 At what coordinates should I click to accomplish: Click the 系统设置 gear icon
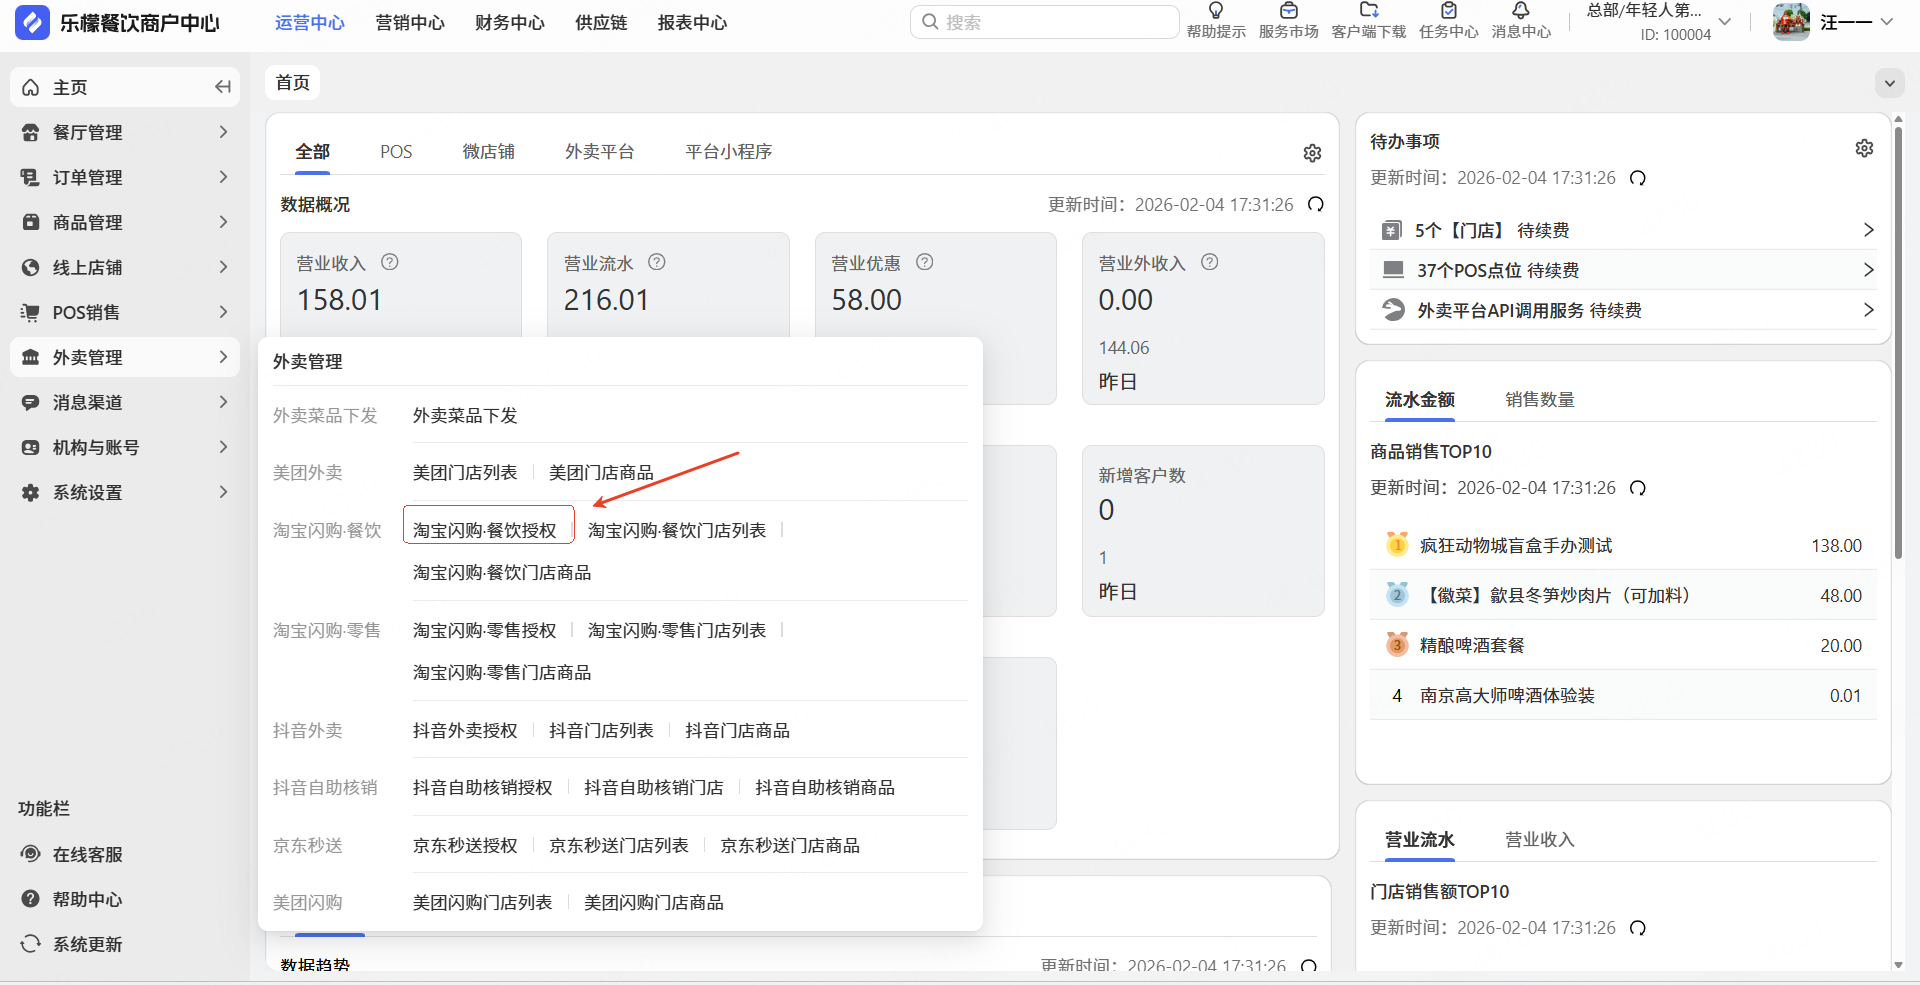(x=31, y=492)
